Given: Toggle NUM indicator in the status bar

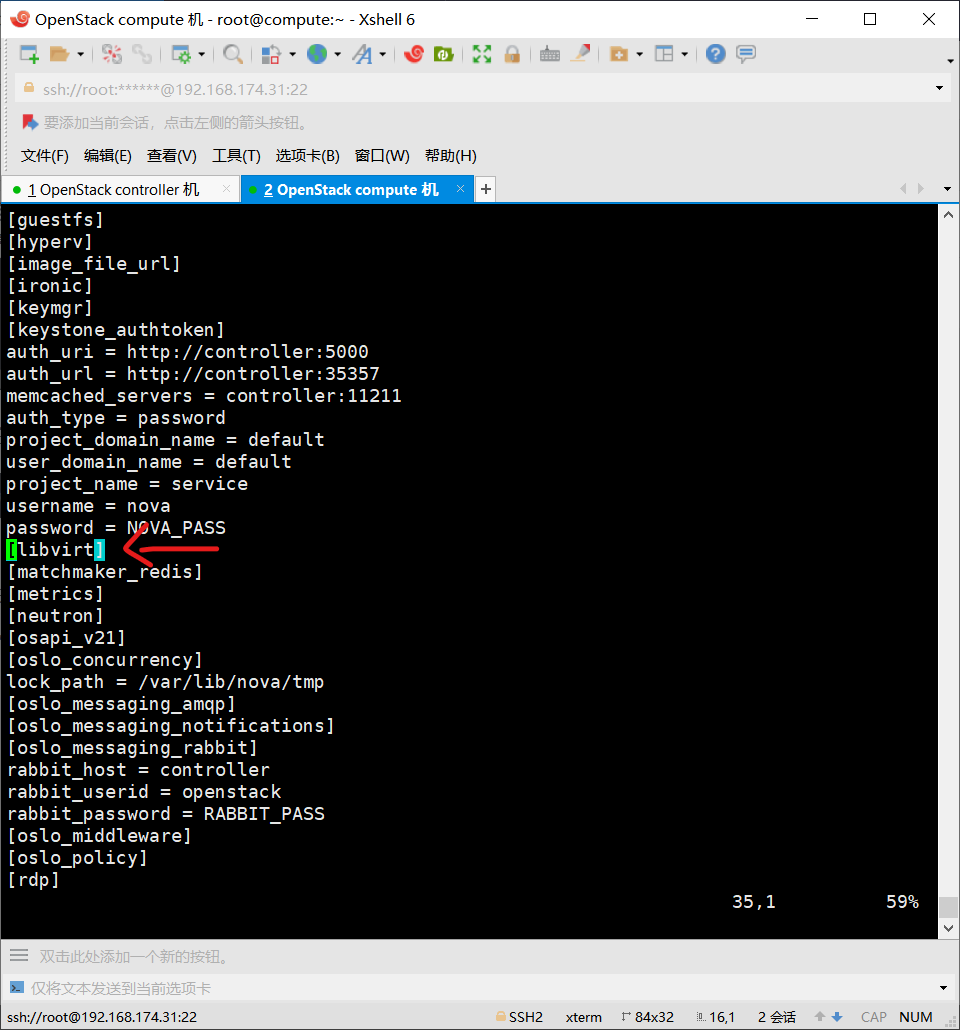Looking at the screenshot, I should pyautogui.click(x=915, y=1016).
